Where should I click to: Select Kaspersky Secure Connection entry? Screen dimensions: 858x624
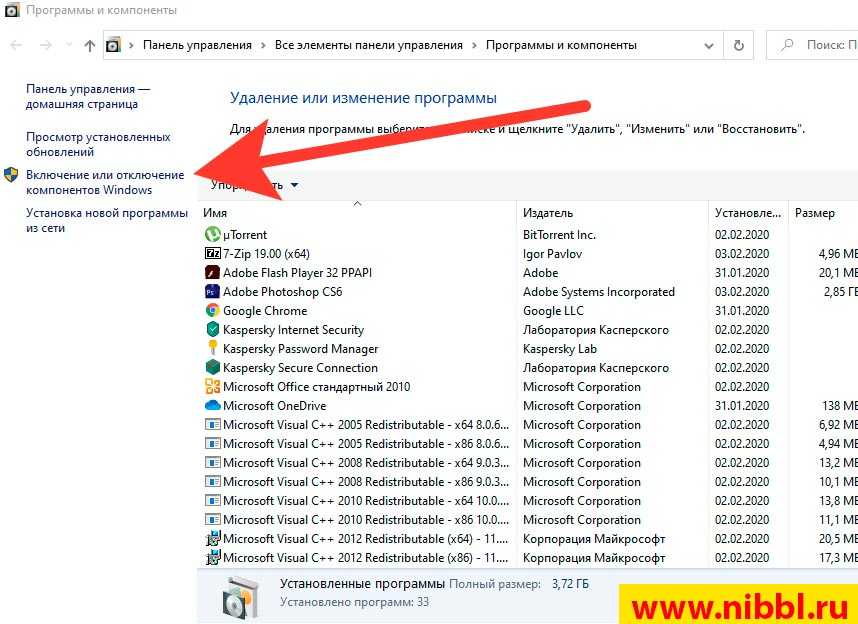point(300,368)
